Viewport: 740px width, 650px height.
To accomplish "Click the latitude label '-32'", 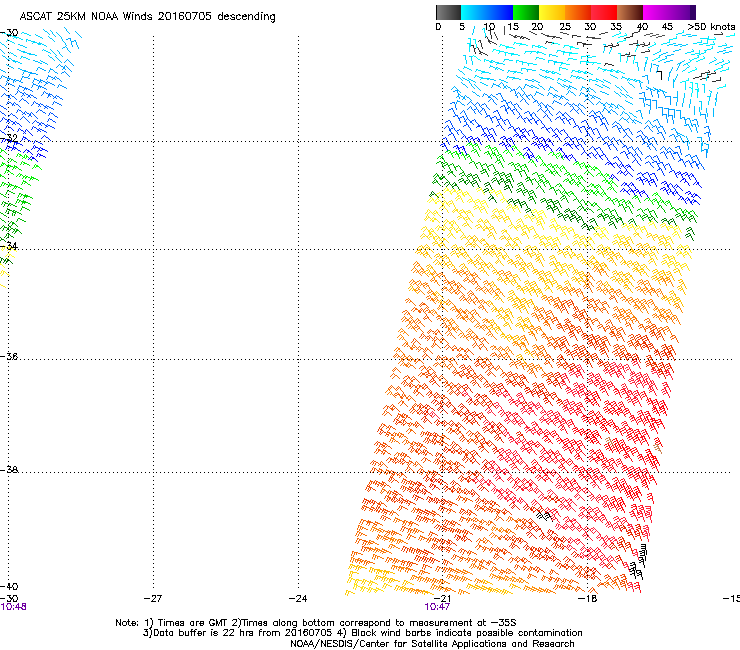I will (x=9, y=138).
